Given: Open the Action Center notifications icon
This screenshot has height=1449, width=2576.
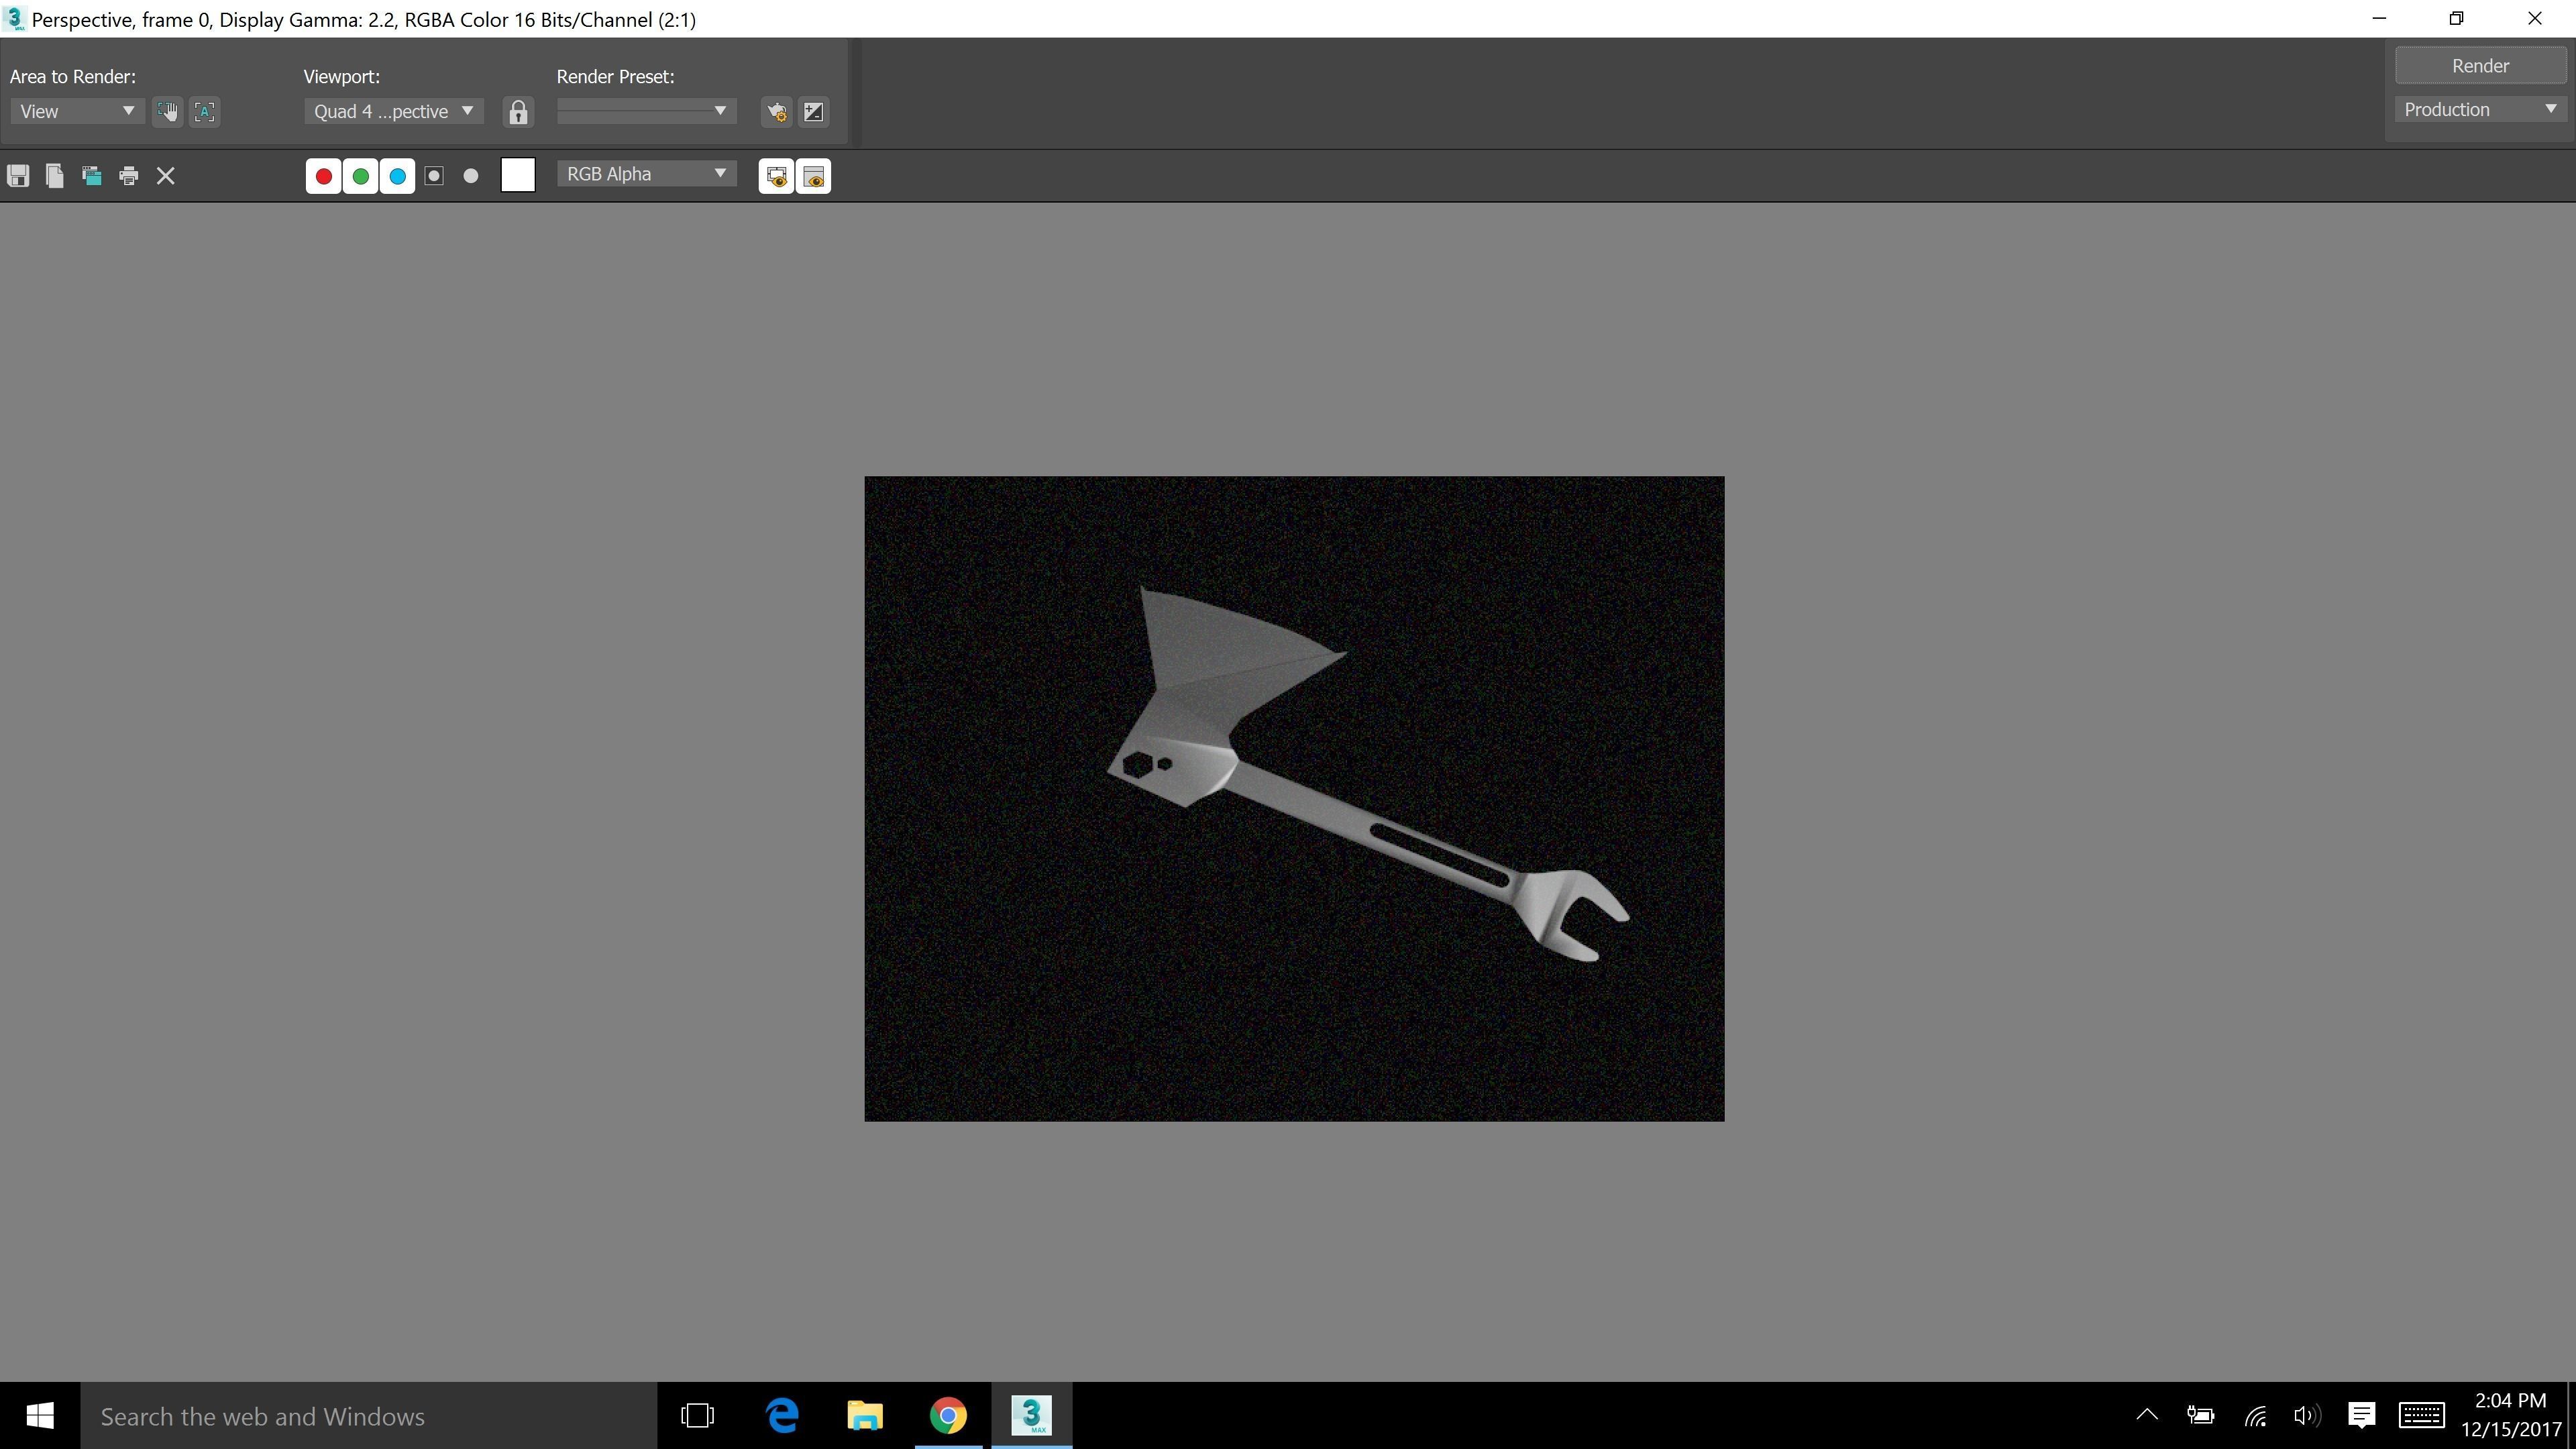Looking at the screenshot, I should coord(2361,1415).
